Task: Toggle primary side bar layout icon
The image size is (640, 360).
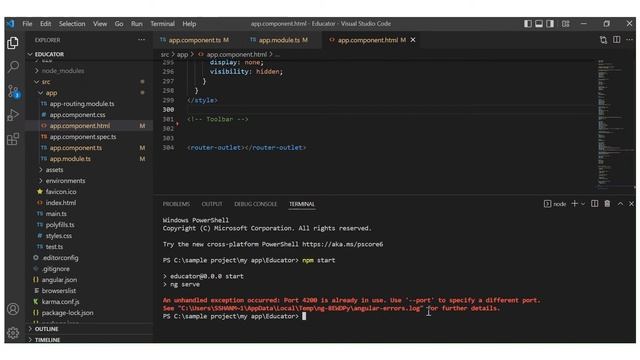Action: click(x=528, y=24)
